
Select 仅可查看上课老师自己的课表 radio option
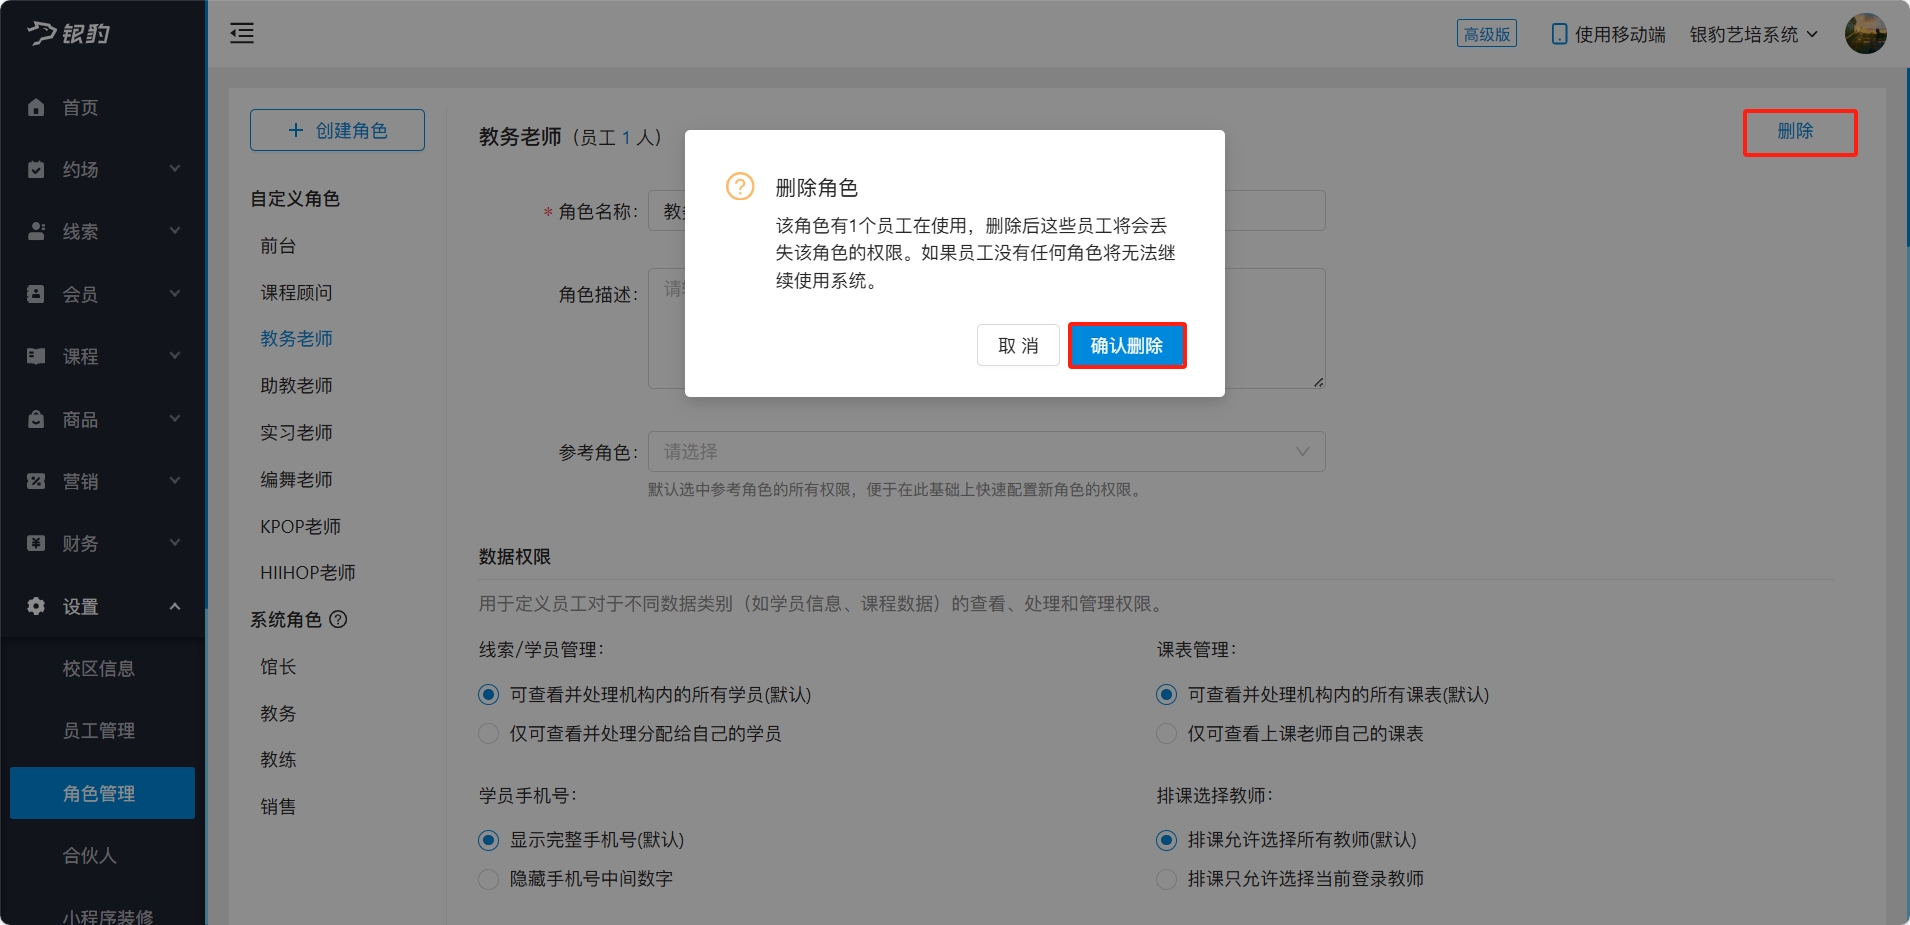tap(1166, 733)
